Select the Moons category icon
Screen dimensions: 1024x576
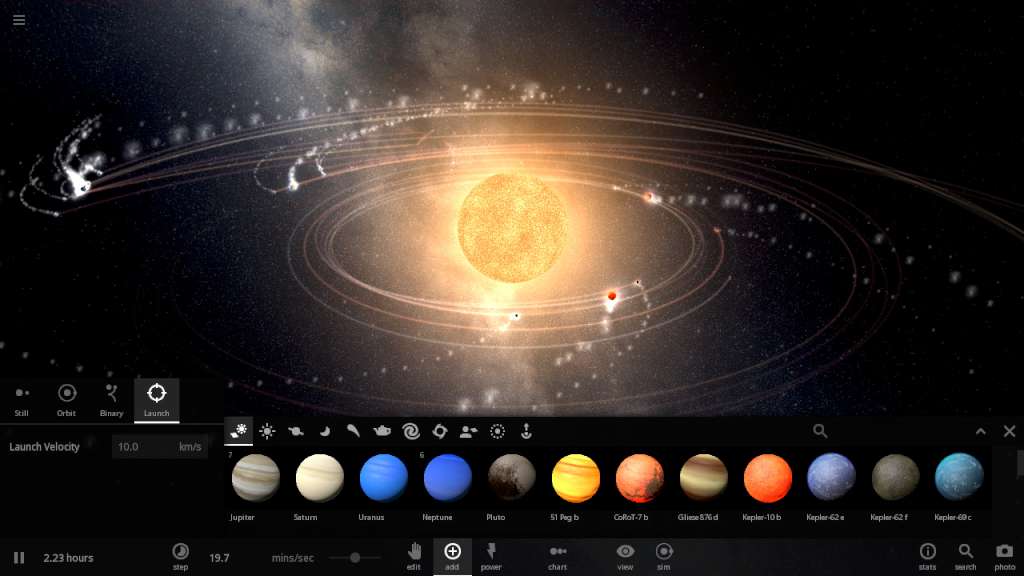click(323, 431)
